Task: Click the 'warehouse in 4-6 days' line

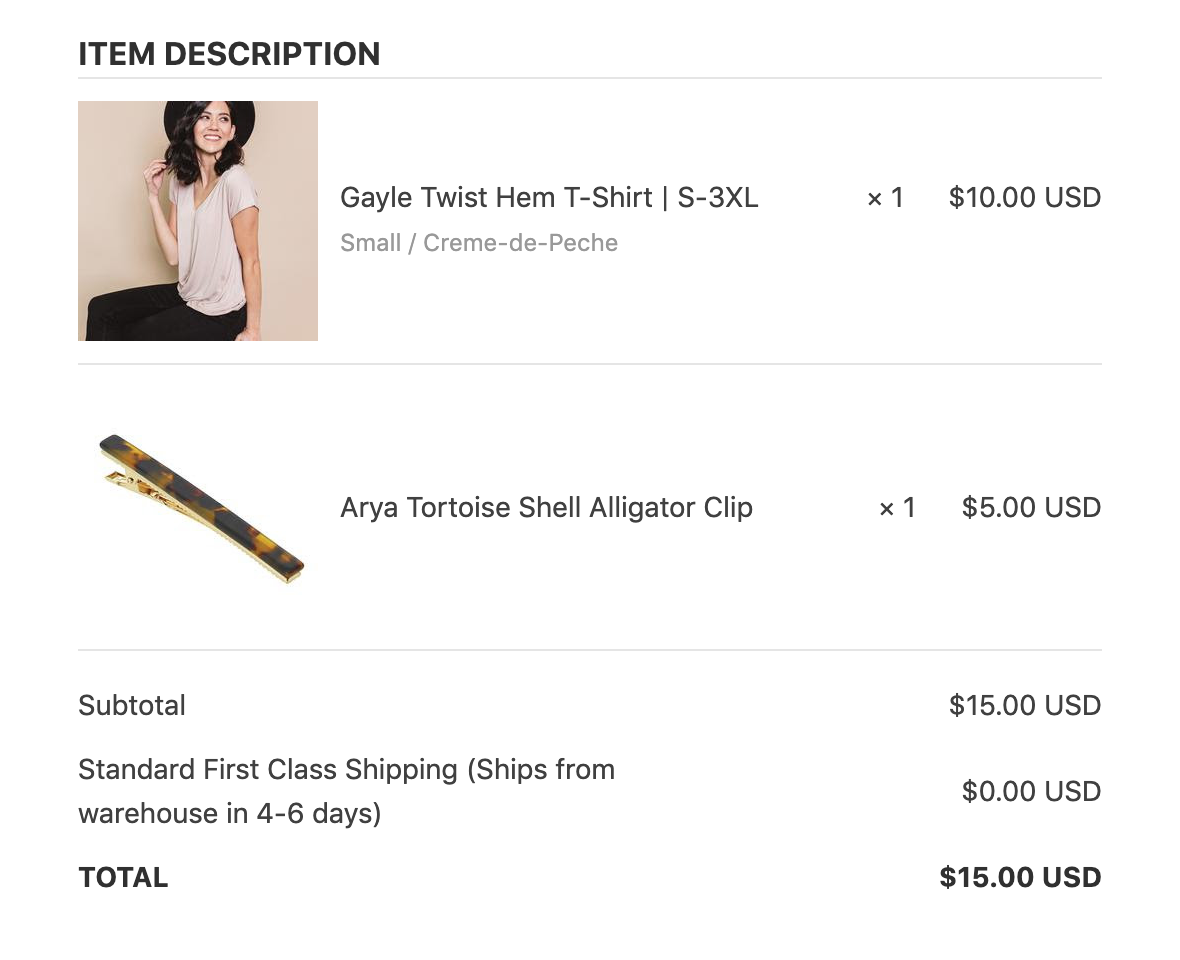Action: coord(230,813)
